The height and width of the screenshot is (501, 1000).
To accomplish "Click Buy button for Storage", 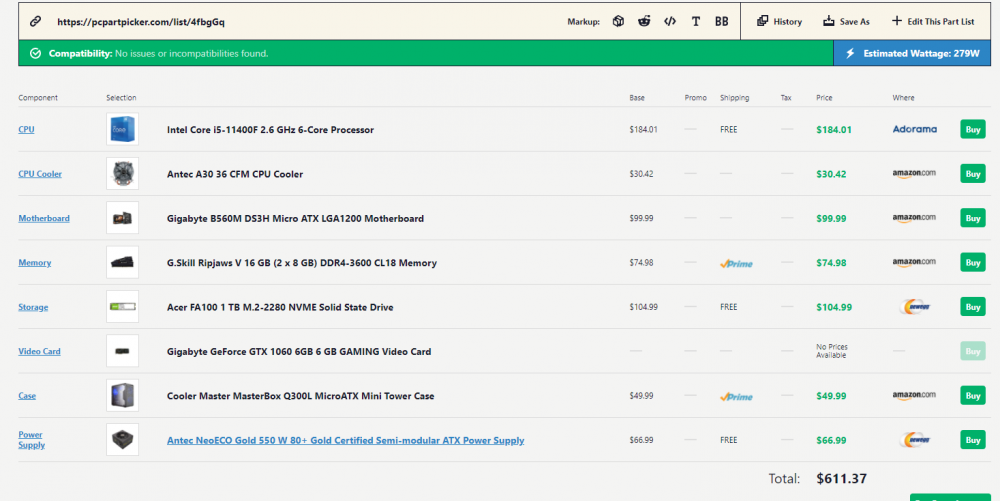I will [x=973, y=307].
